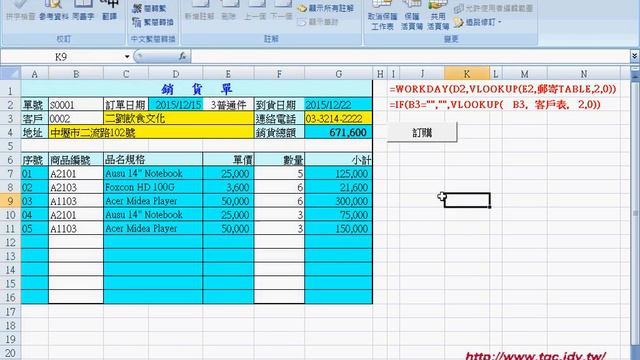Convert text with 簡轉繁
Viewport: 640px width, 360px height.
tap(149, 8)
